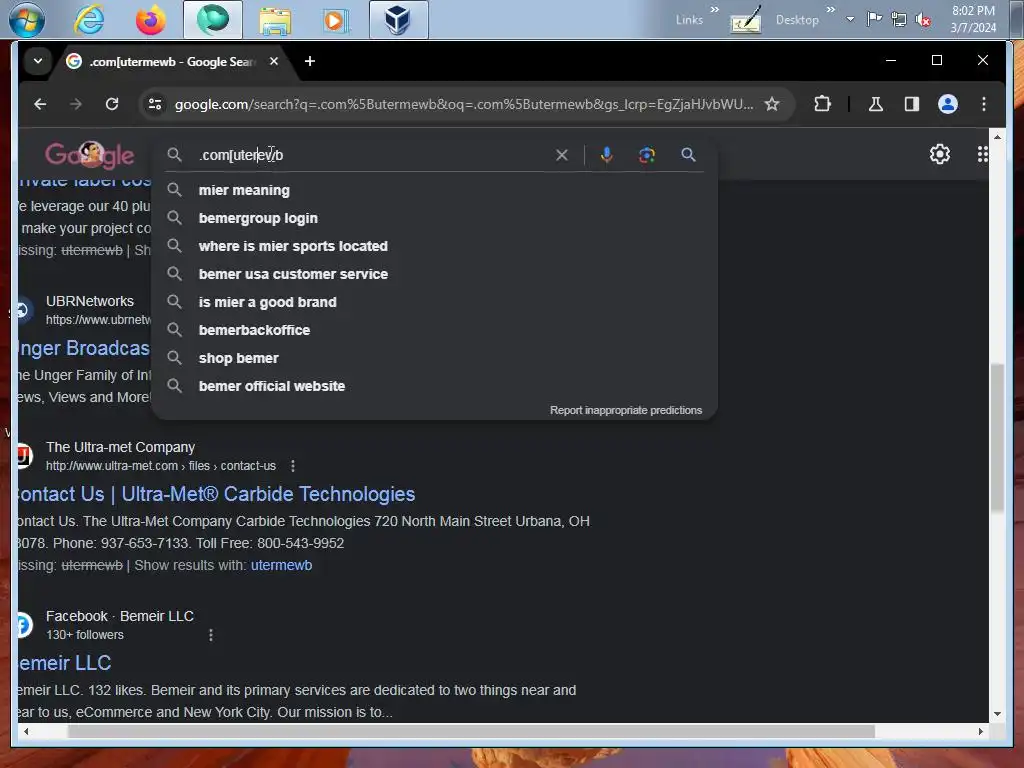Click the page scroll down arrow
The height and width of the screenshot is (768, 1024).
point(997,714)
